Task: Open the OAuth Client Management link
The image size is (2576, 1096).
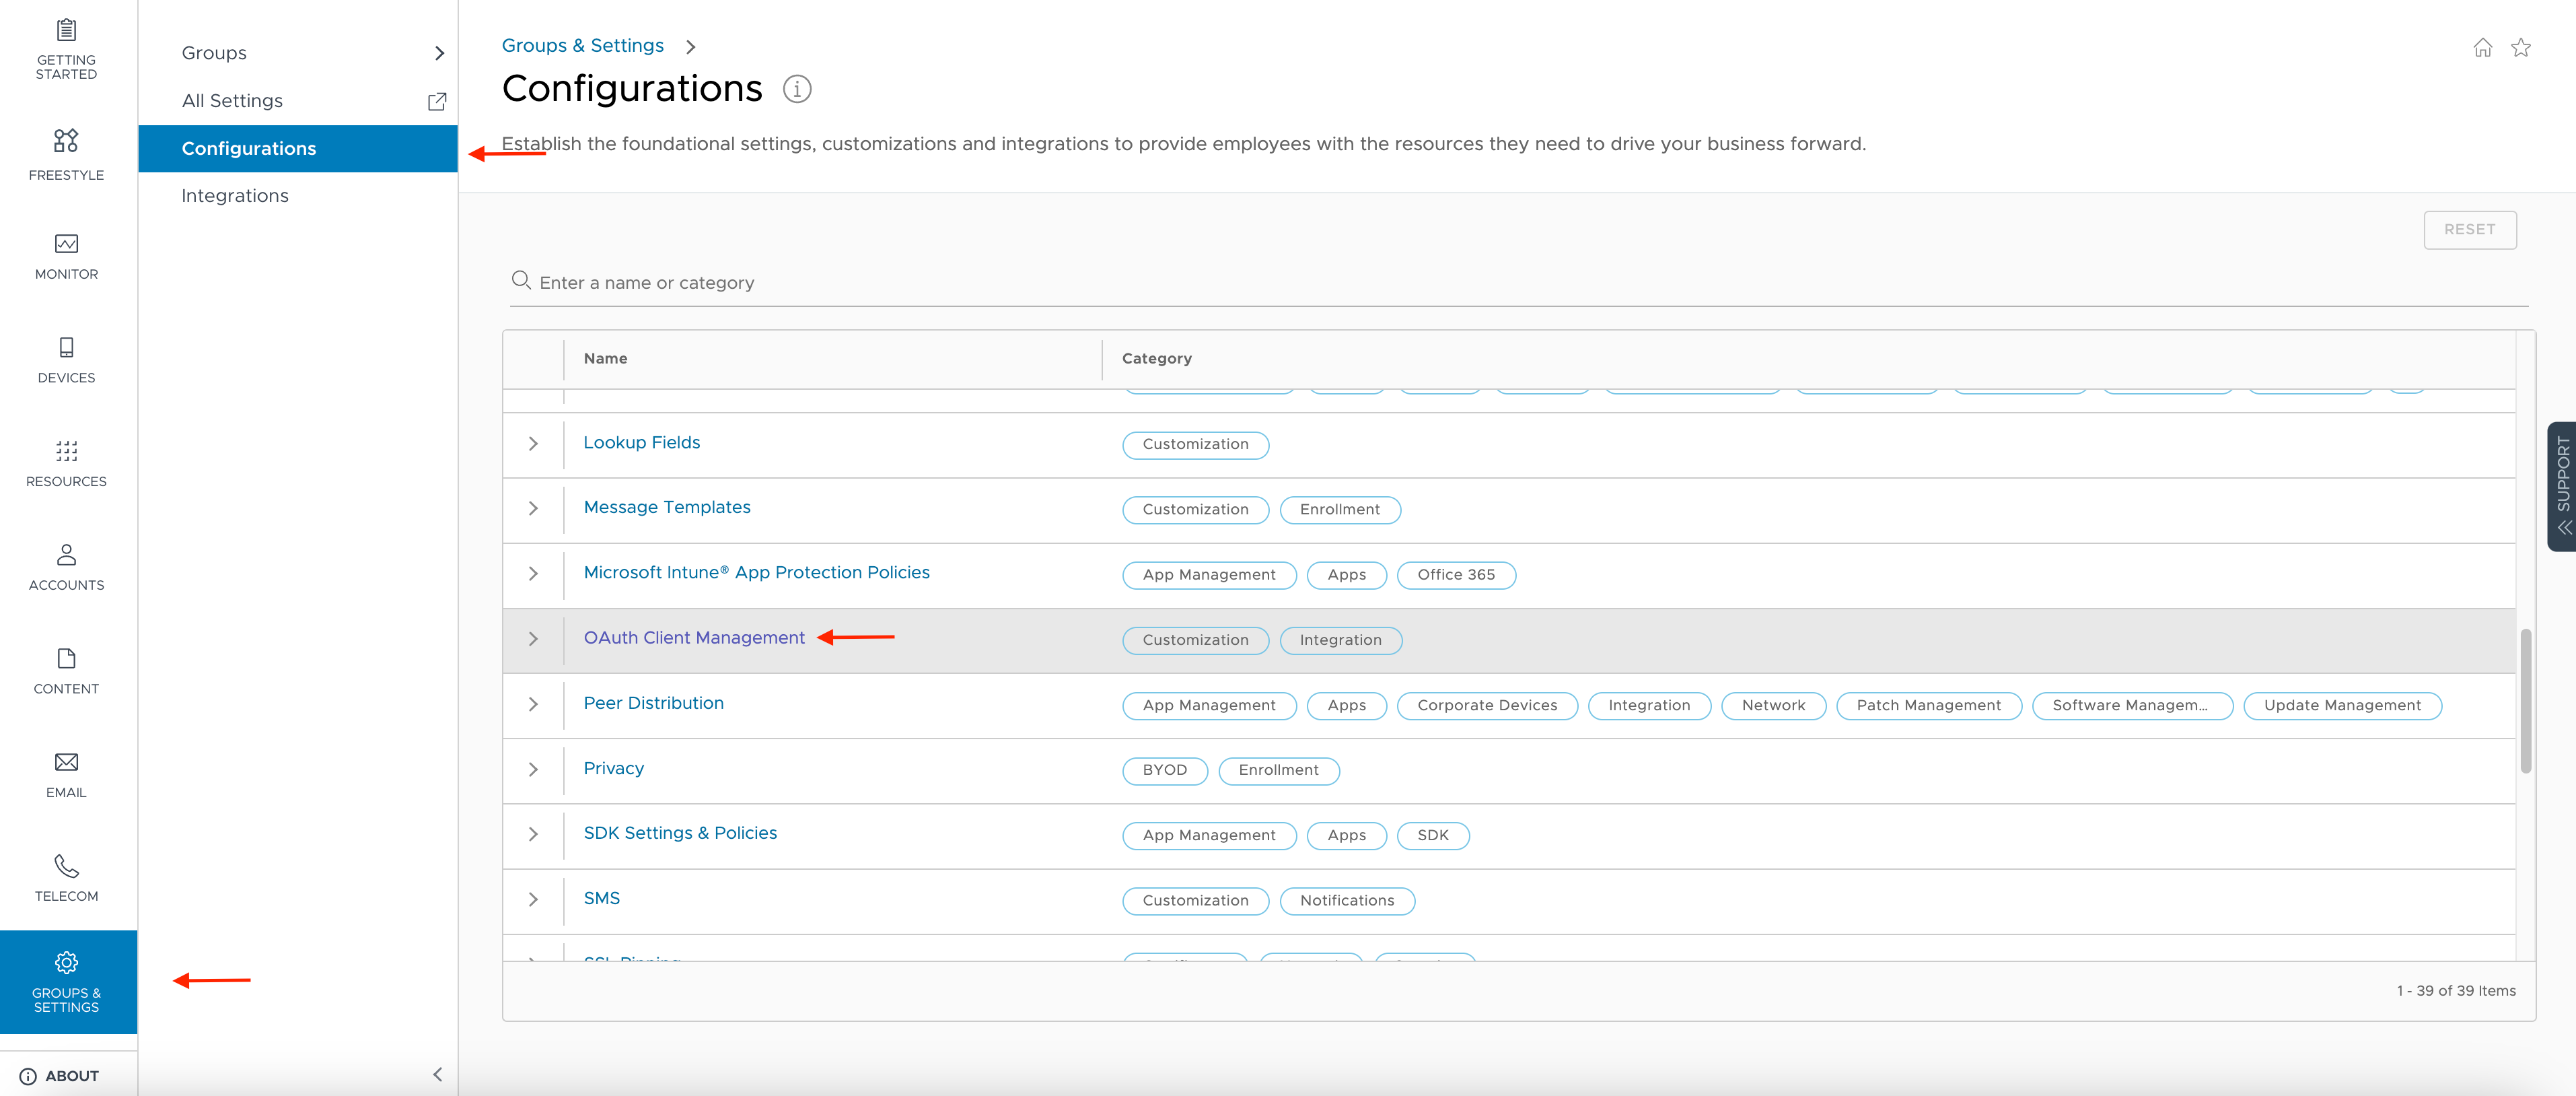Action: 694,637
